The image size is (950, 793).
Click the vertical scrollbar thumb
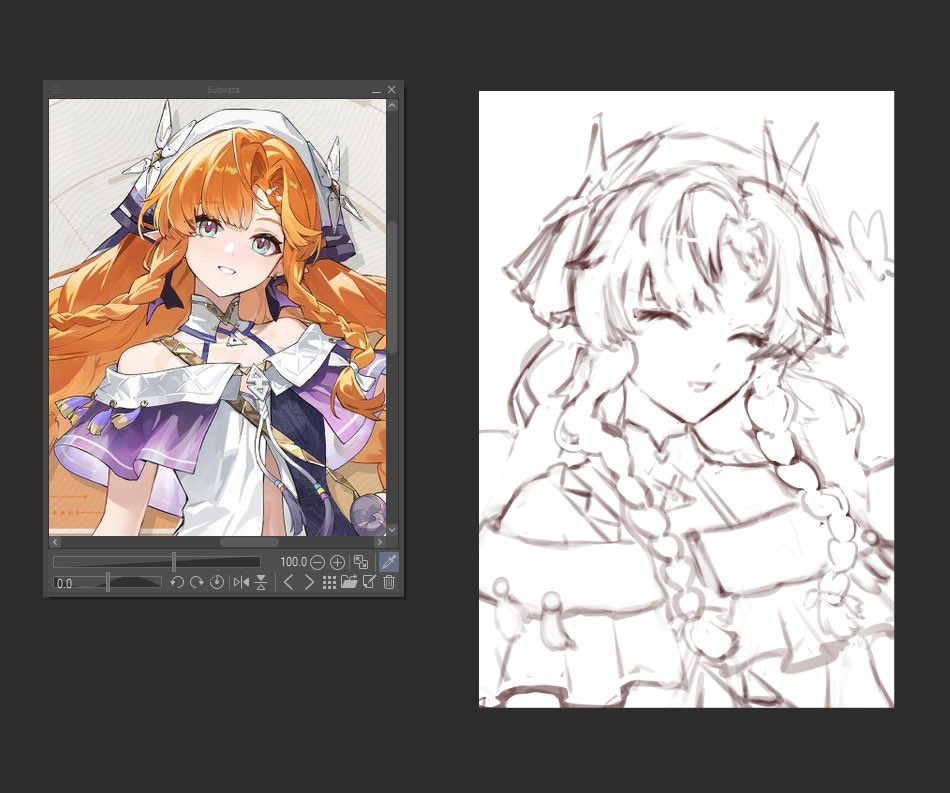(x=392, y=287)
